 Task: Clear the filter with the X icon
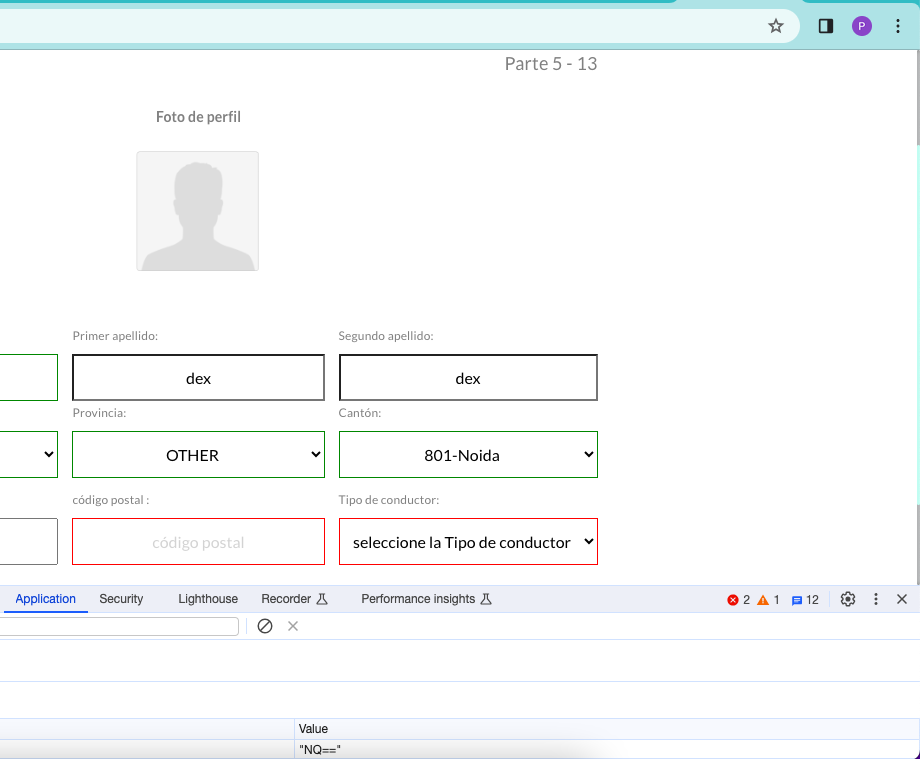click(x=293, y=626)
